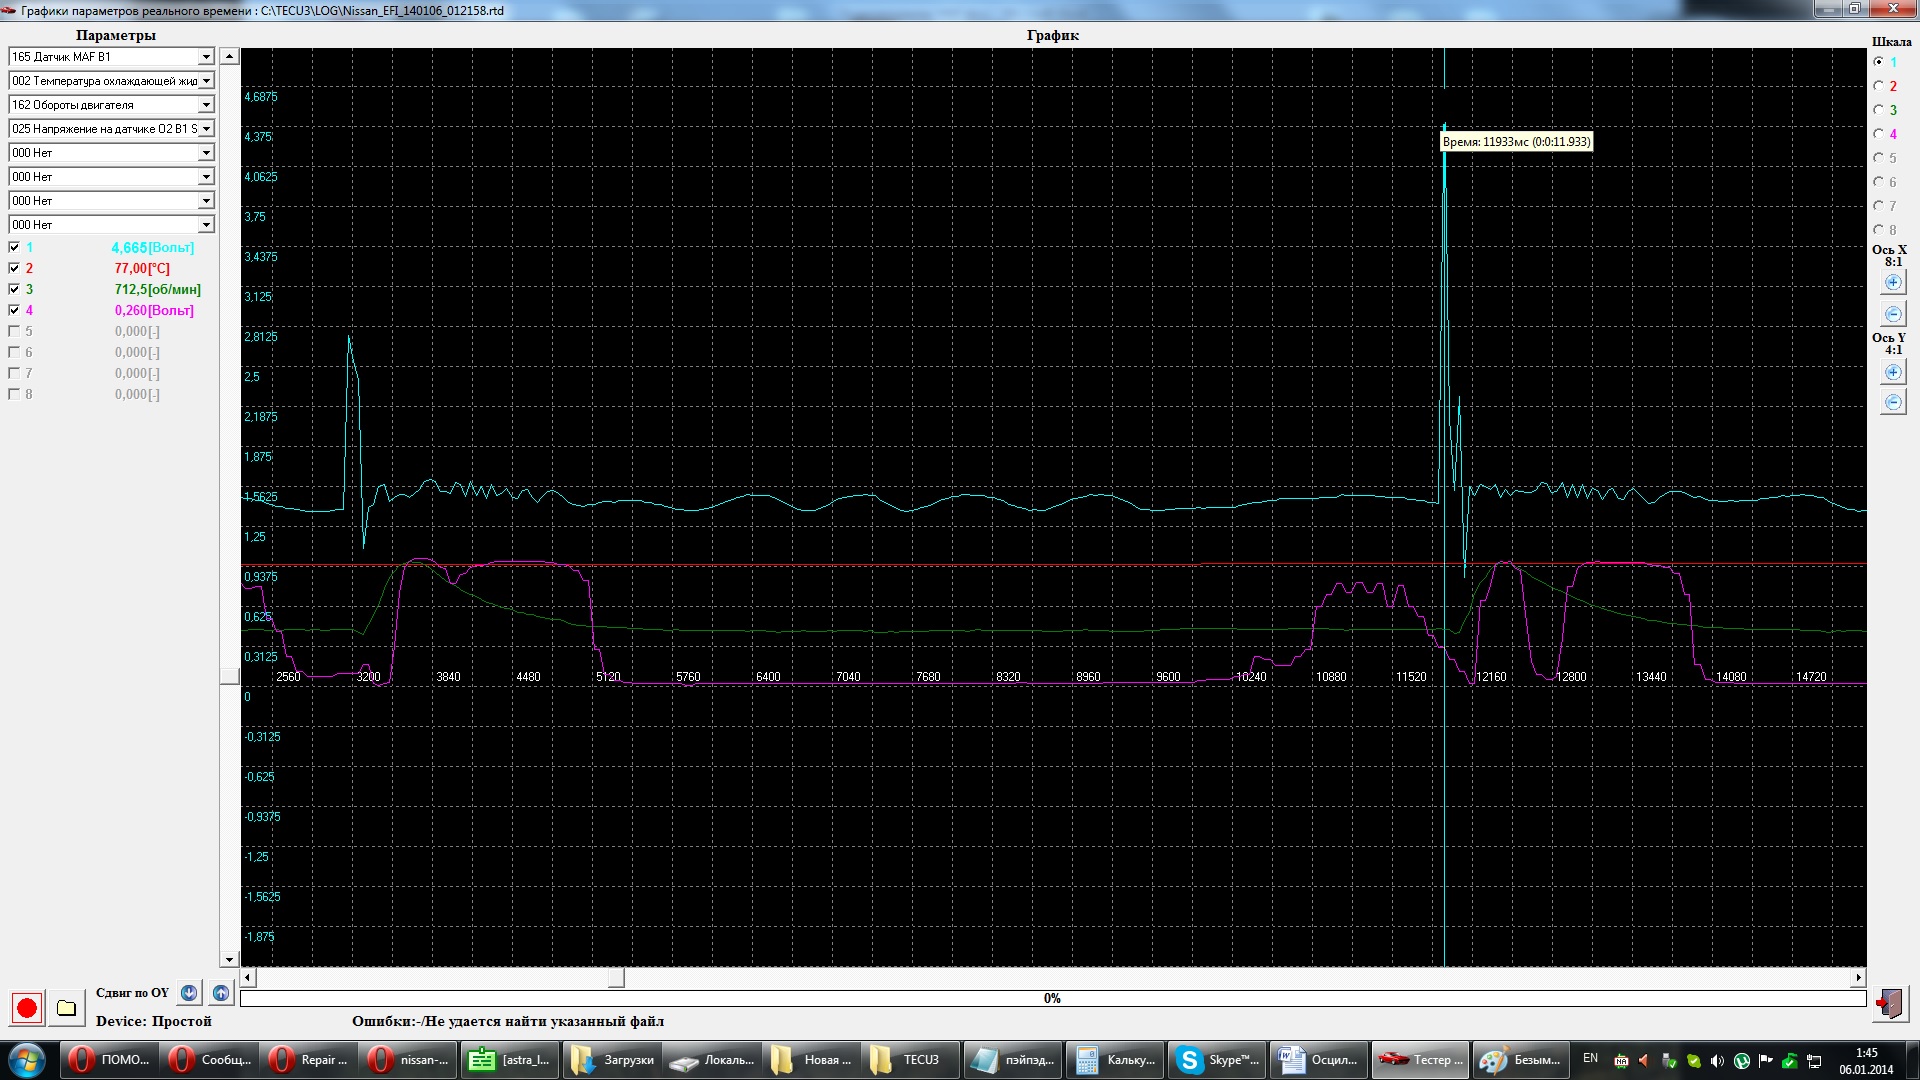This screenshot has width=1920, height=1080.
Task: Shift the graph down along OY
Action: [x=189, y=993]
